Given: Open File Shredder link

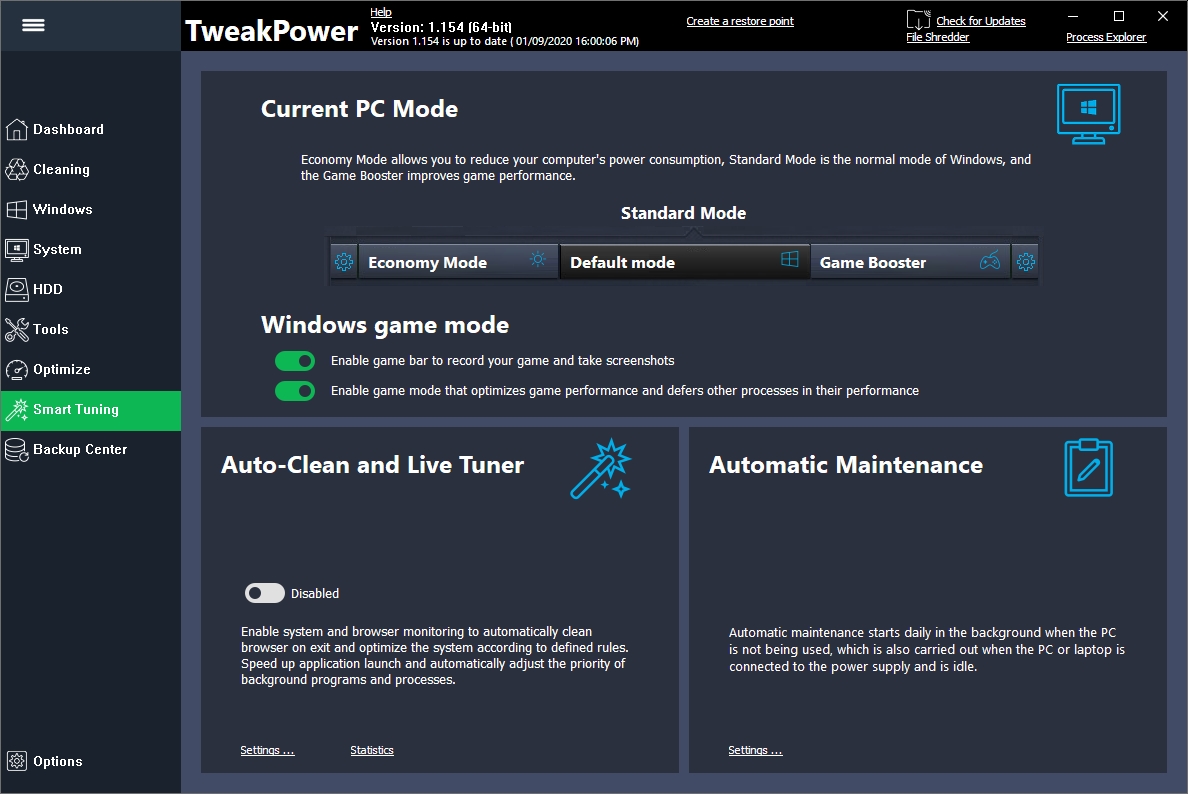Looking at the screenshot, I should [x=938, y=37].
